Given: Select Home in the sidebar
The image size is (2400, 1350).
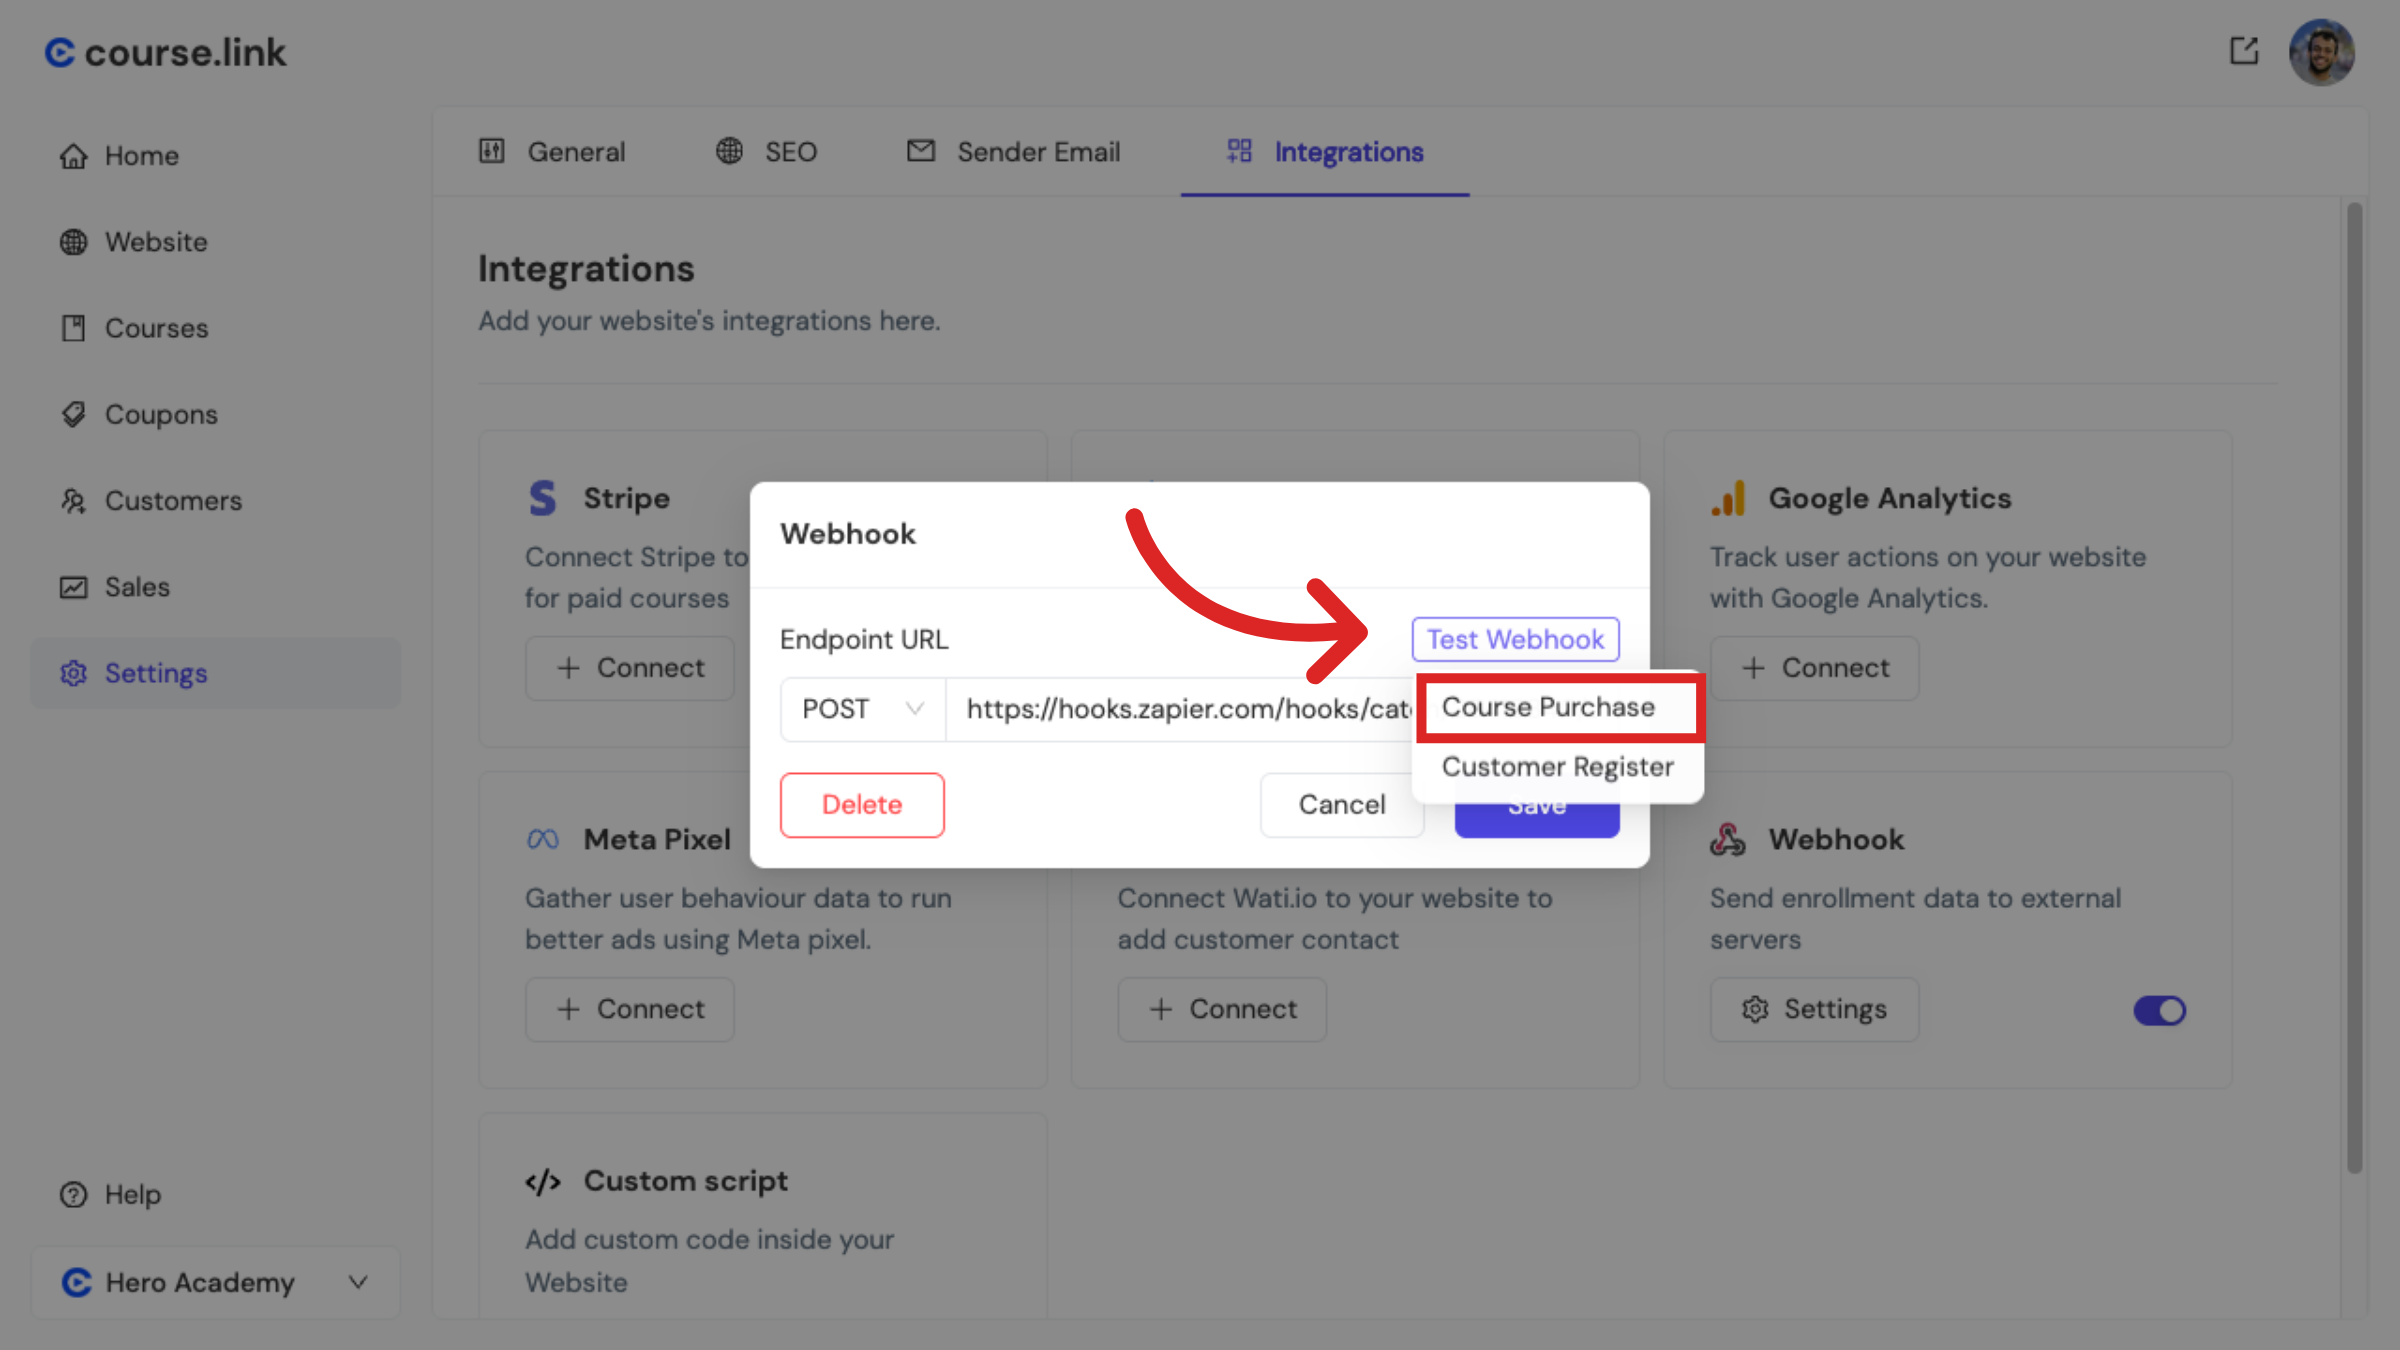Looking at the screenshot, I should coord(73,155).
